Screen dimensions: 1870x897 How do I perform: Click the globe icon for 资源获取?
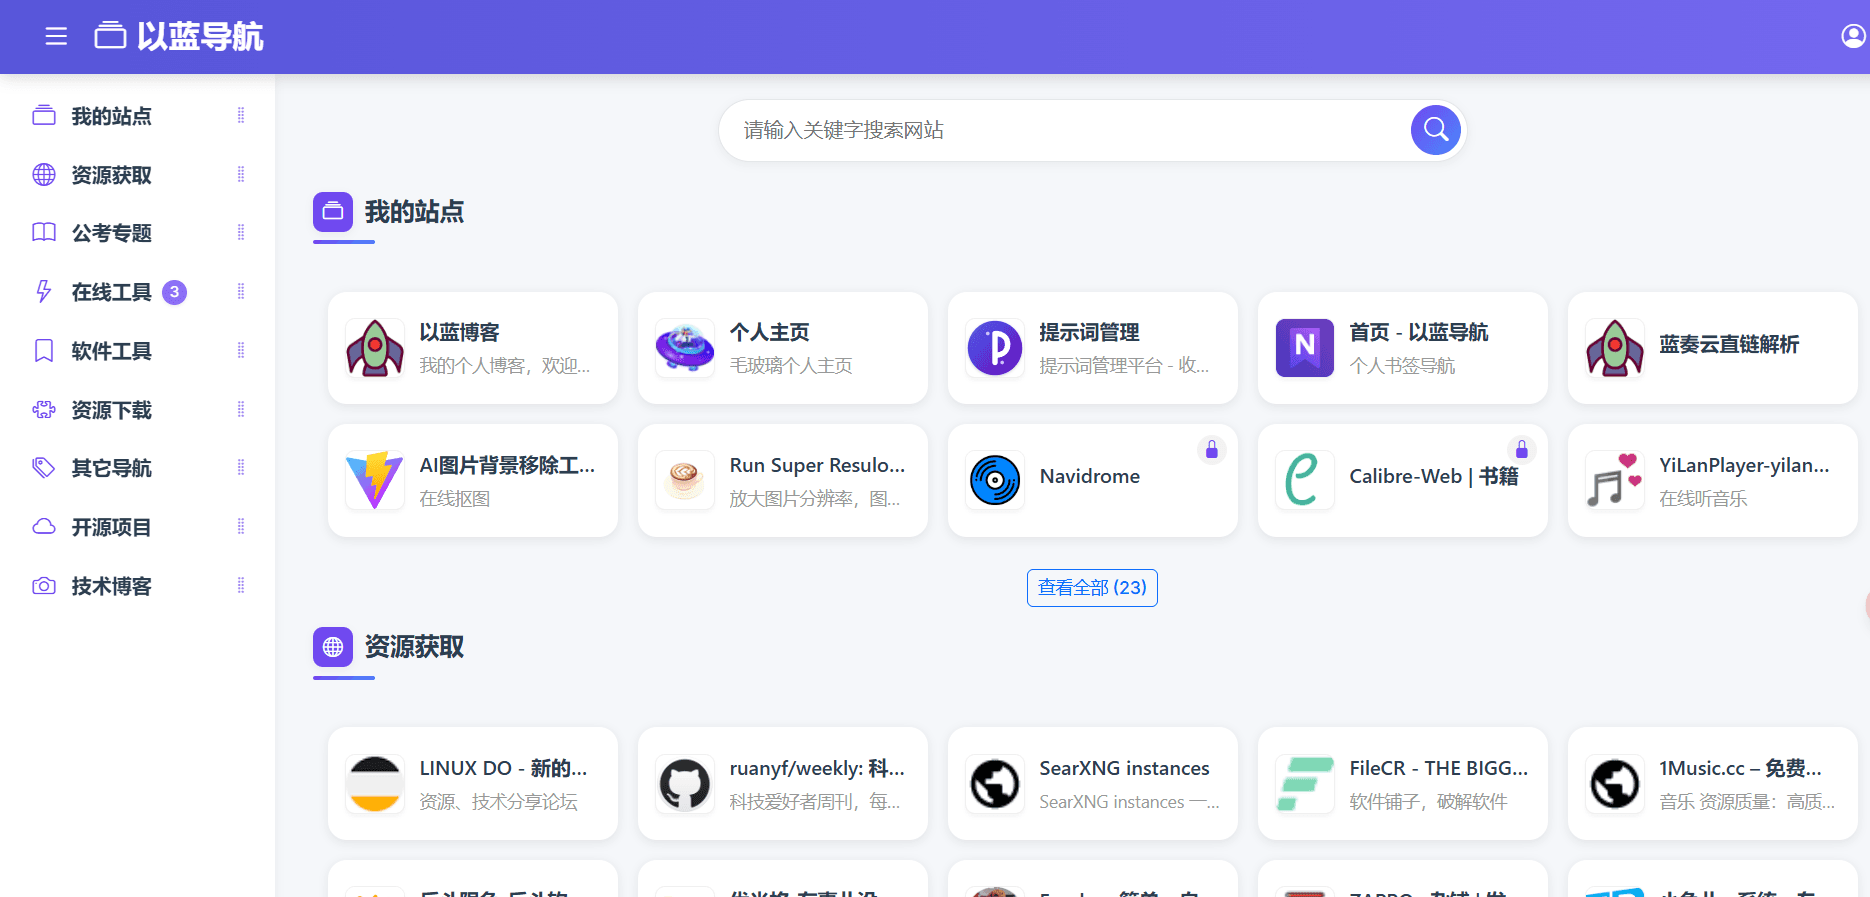point(44,175)
